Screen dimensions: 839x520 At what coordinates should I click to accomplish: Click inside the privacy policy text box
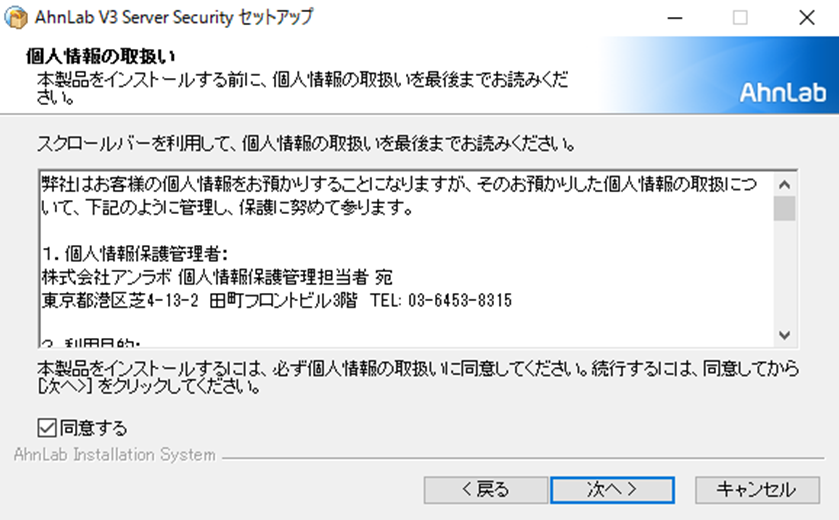(x=407, y=259)
